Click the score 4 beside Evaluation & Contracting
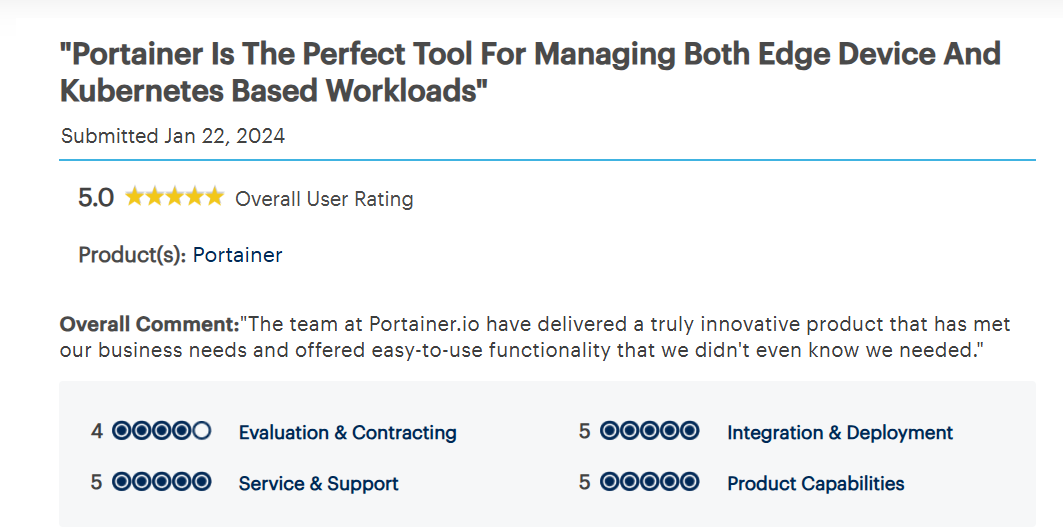1063x528 pixels. 97,431
